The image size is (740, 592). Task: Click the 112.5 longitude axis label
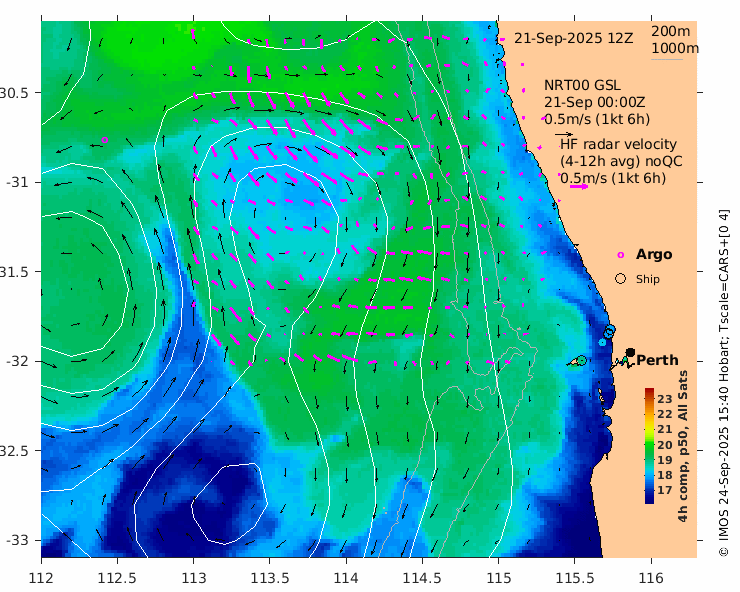[x=117, y=578]
